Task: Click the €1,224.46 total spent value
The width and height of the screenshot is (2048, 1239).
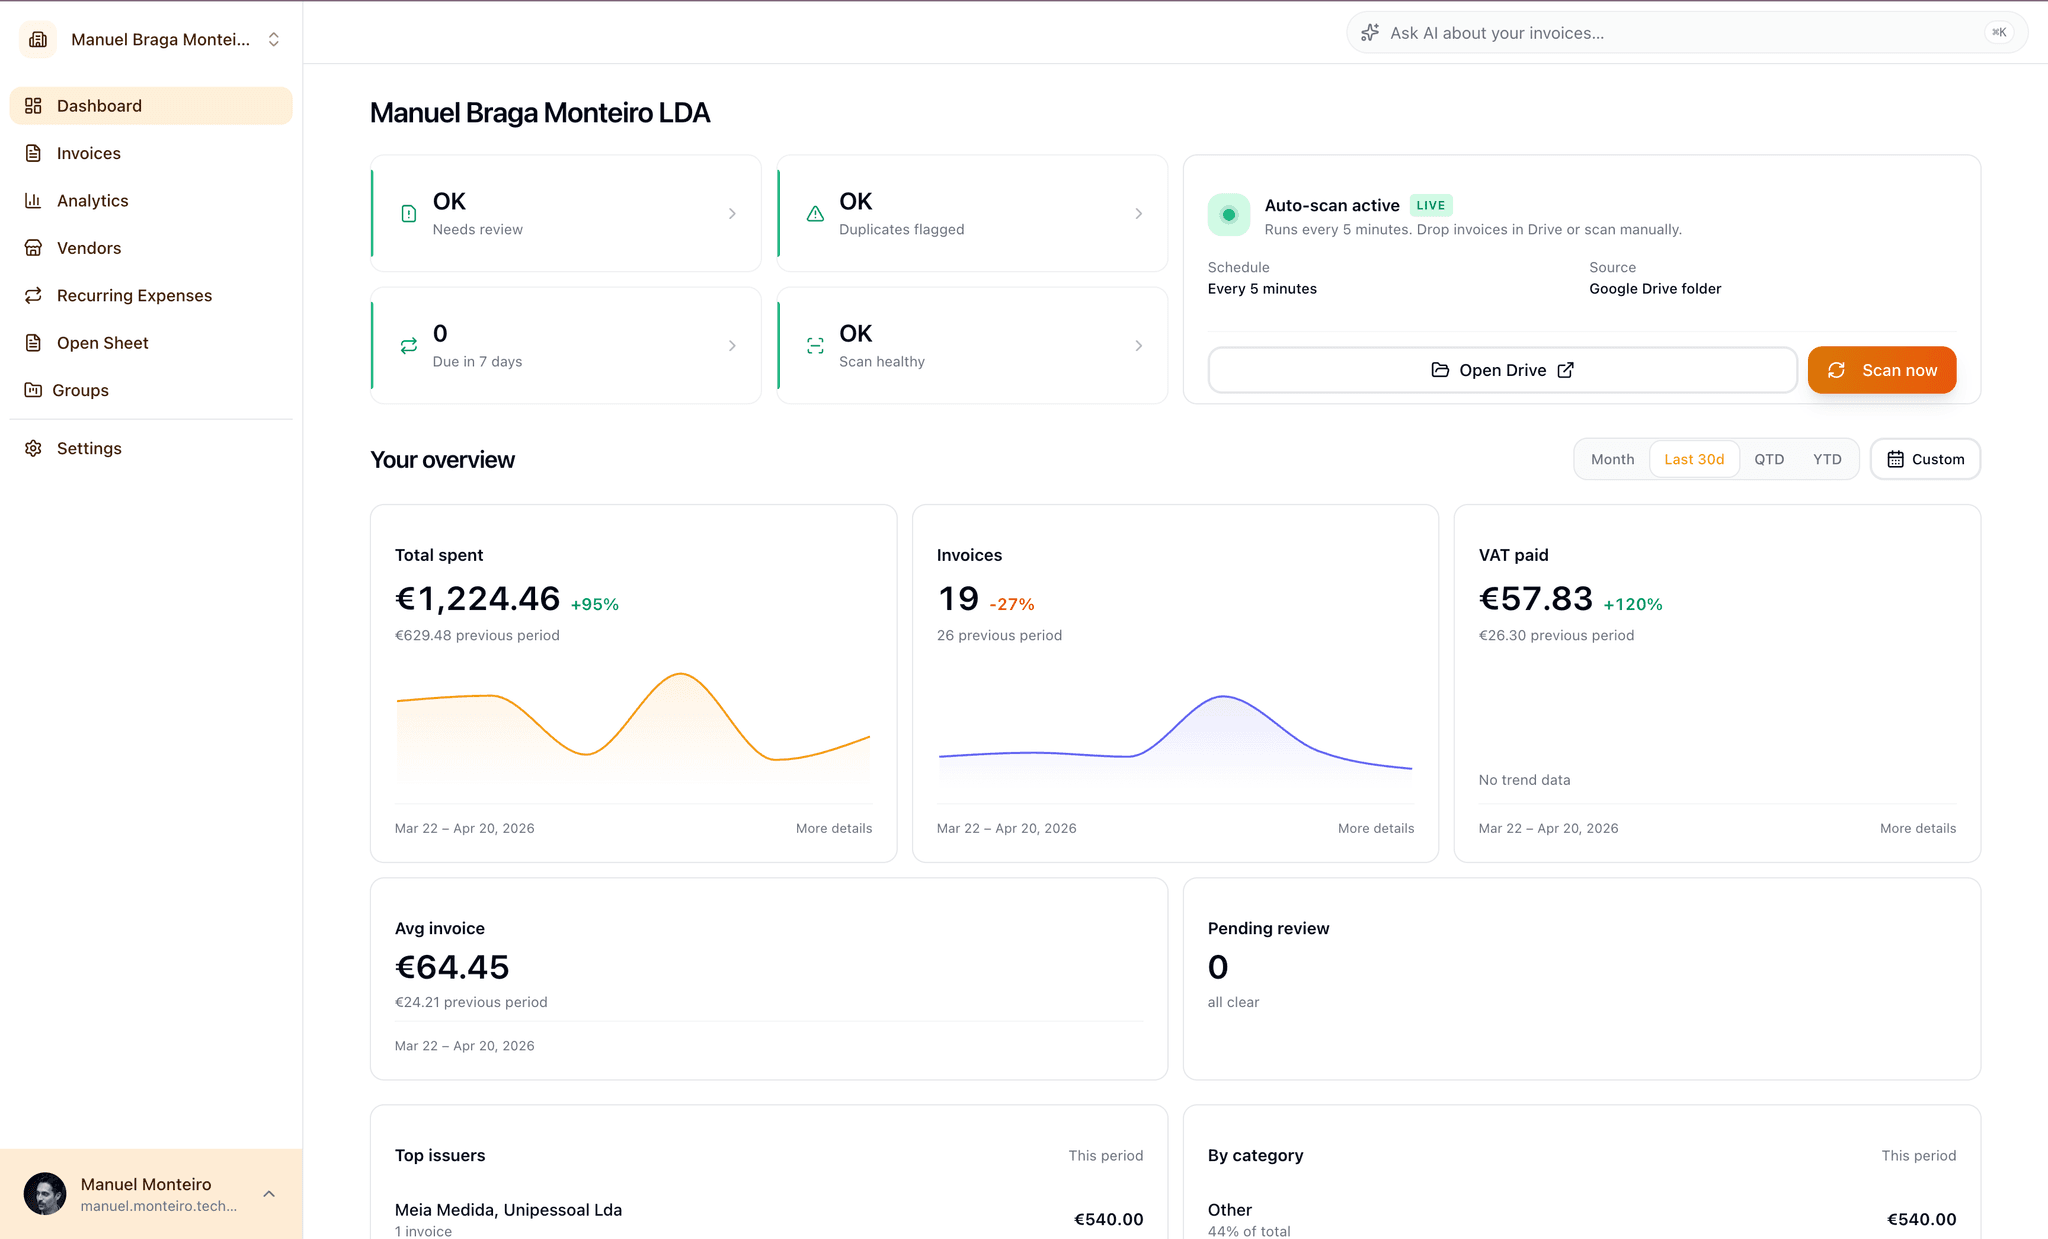Action: 477,598
